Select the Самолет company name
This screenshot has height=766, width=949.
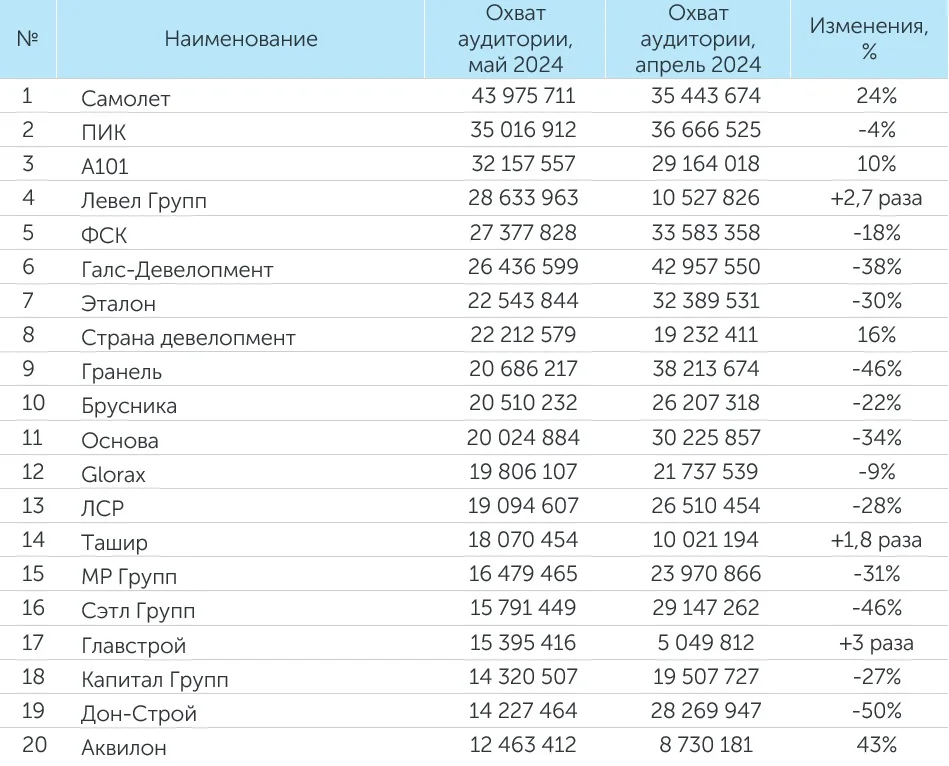point(126,98)
